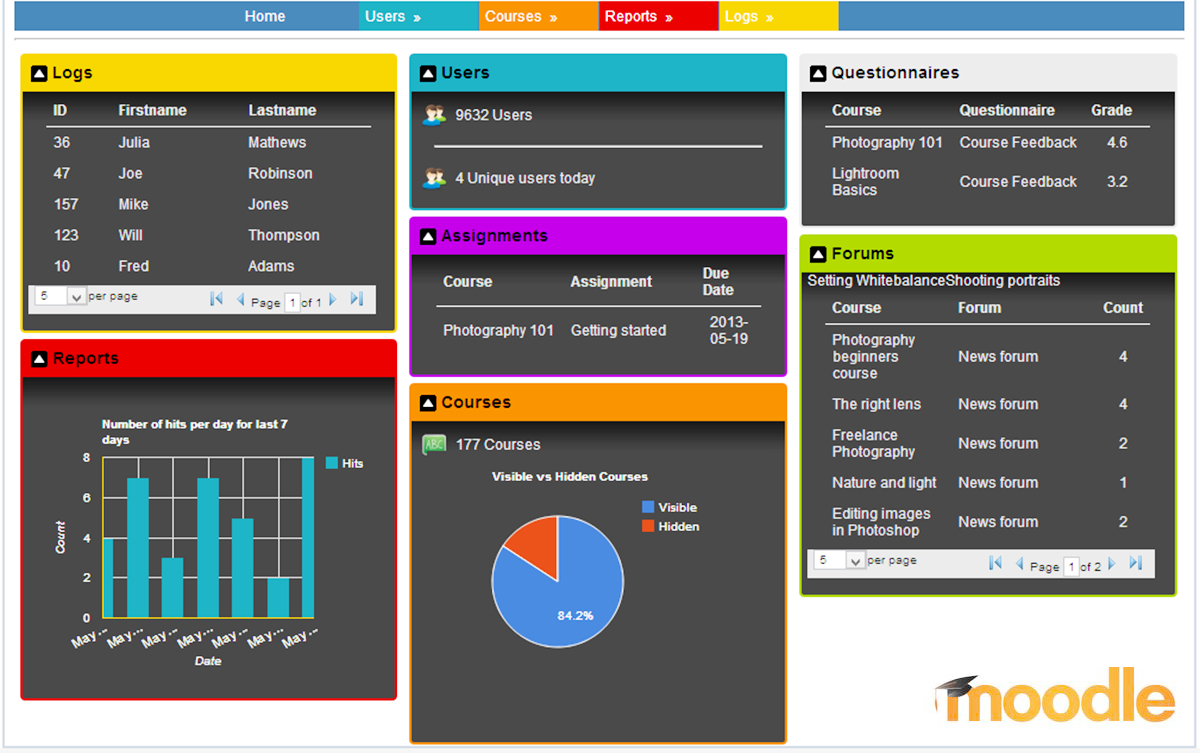
Task: Click previous page arrow in Logs pagination
Action: tap(239, 297)
